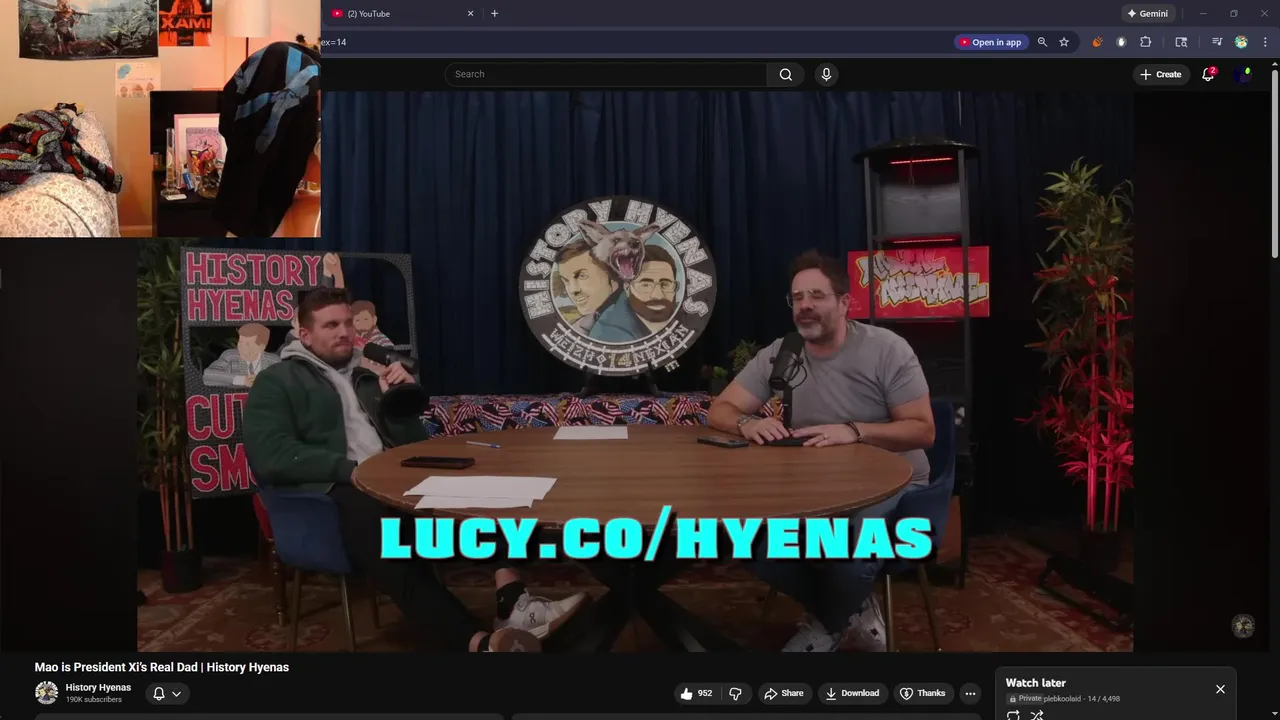Click Open in app in address bar
Viewport: 1280px width, 720px height.
click(x=990, y=42)
